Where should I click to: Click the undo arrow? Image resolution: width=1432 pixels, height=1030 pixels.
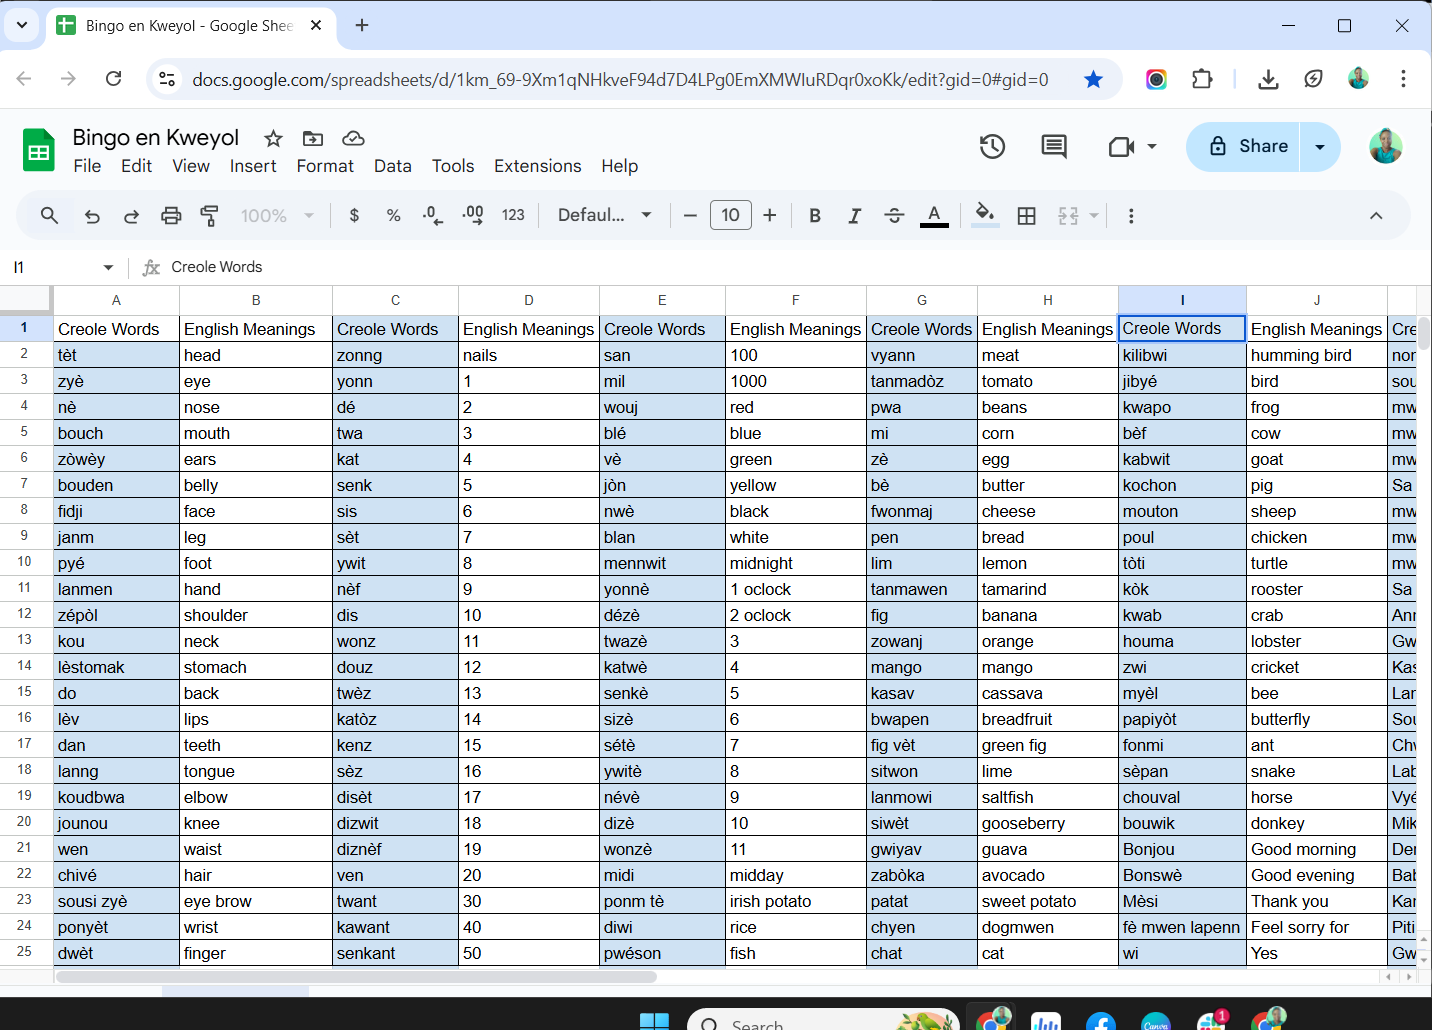coord(92,216)
